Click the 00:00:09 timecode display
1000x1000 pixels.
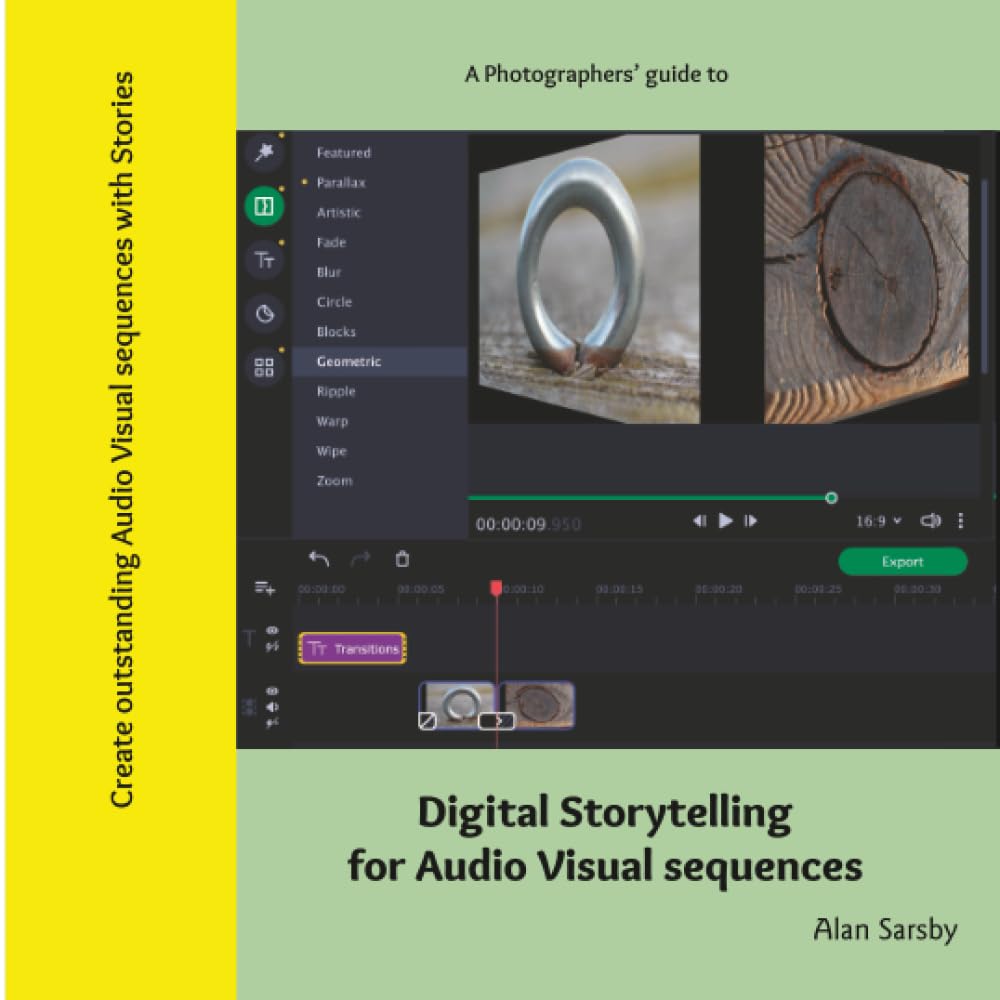(528, 524)
